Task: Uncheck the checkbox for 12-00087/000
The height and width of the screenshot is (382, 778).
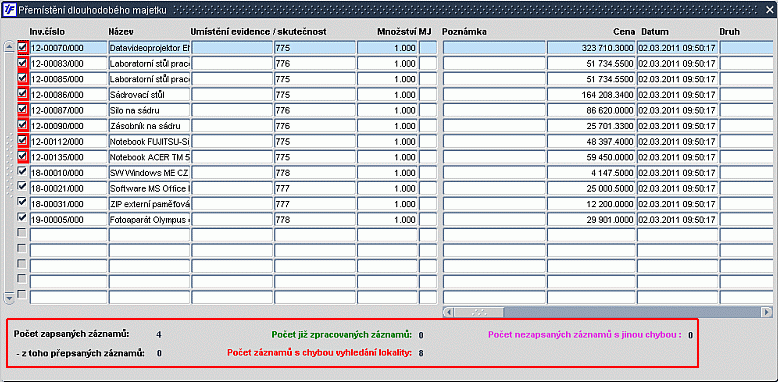Action: 22,110
